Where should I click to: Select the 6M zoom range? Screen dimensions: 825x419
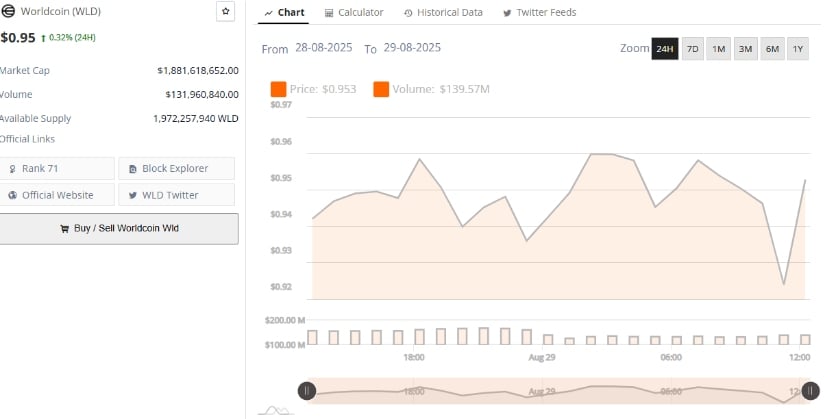pyautogui.click(x=772, y=49)
